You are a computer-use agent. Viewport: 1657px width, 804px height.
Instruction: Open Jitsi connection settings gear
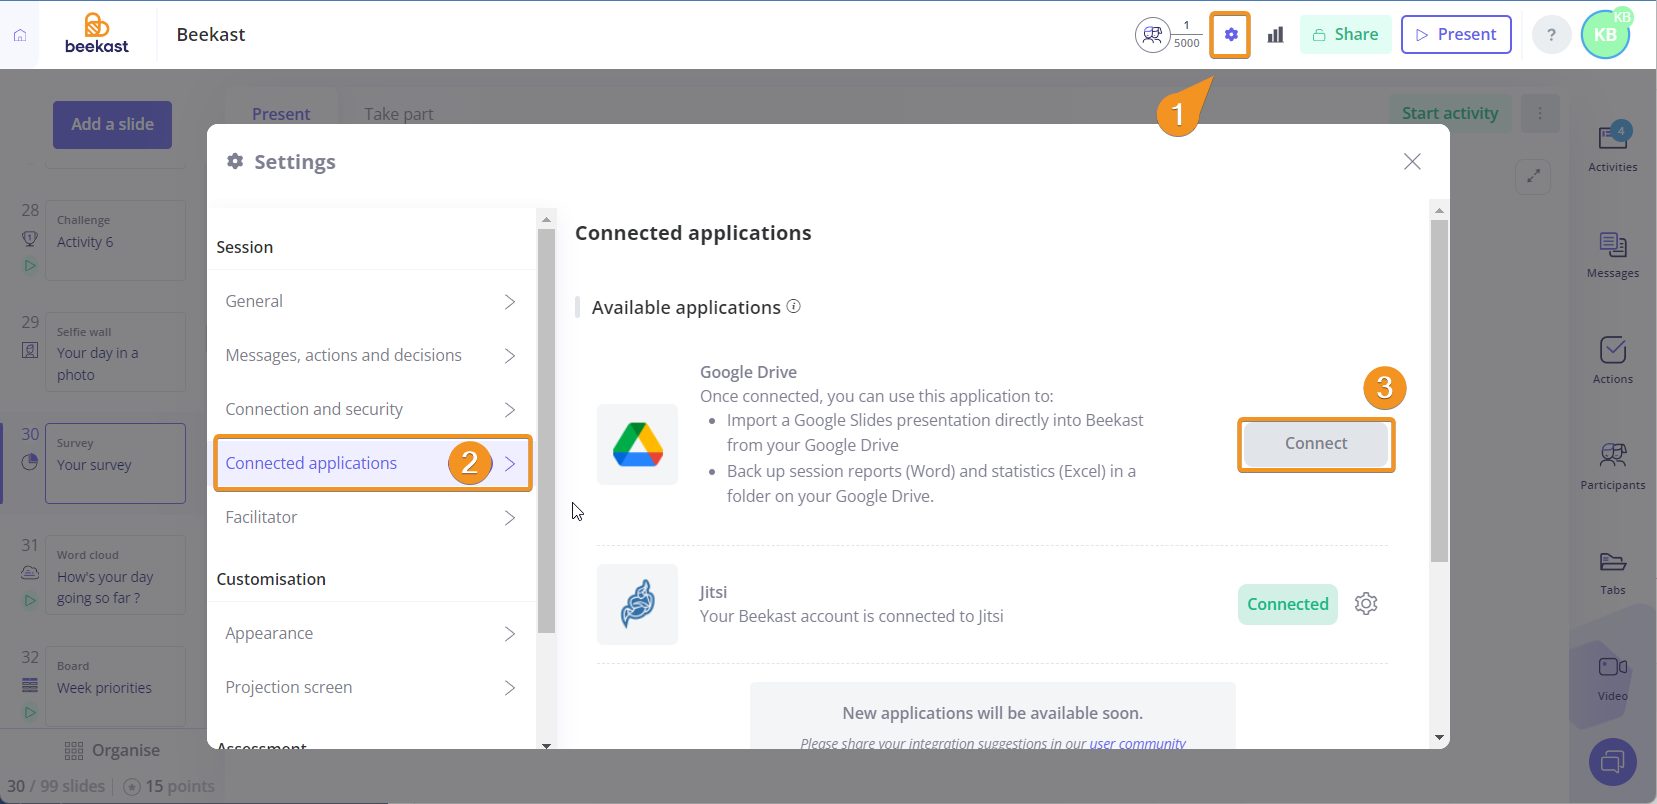coord(1366,604)
